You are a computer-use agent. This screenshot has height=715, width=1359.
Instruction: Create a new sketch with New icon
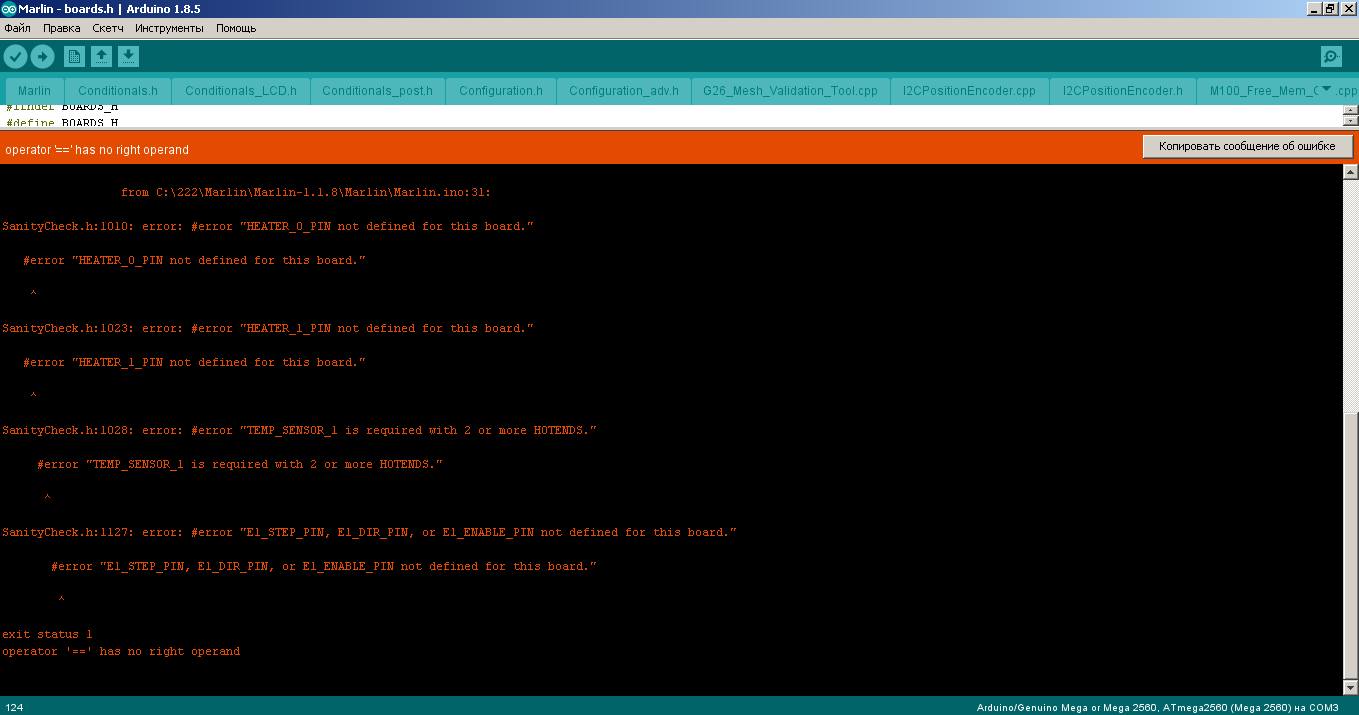click(74, 57)
